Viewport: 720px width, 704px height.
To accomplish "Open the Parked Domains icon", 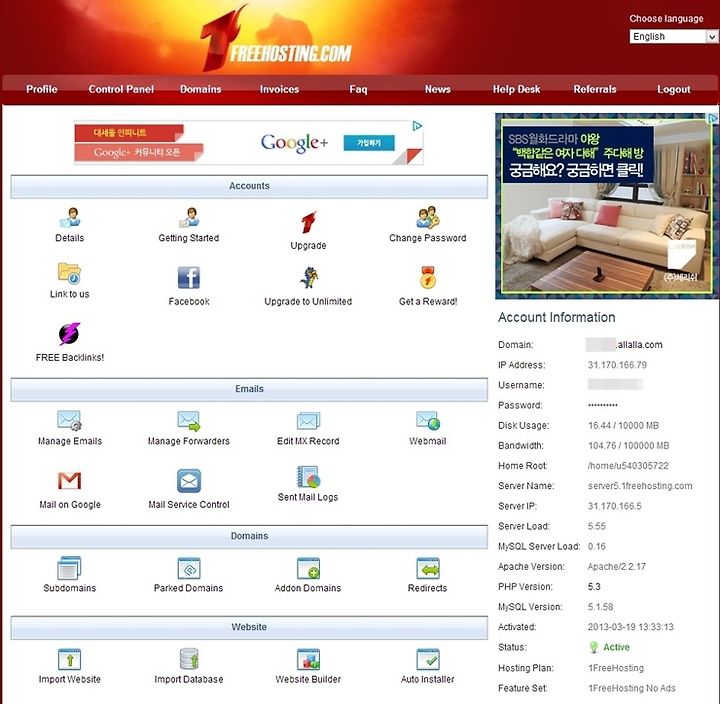I will (x=189, y=568).
